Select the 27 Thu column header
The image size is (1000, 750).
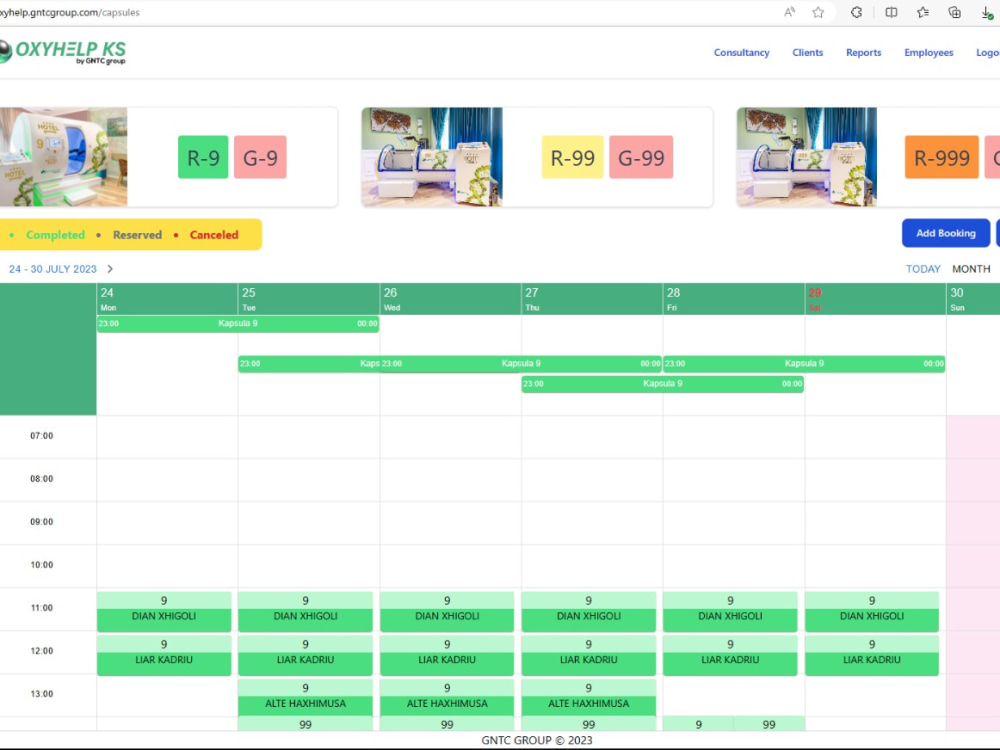[x=592, y=299]
